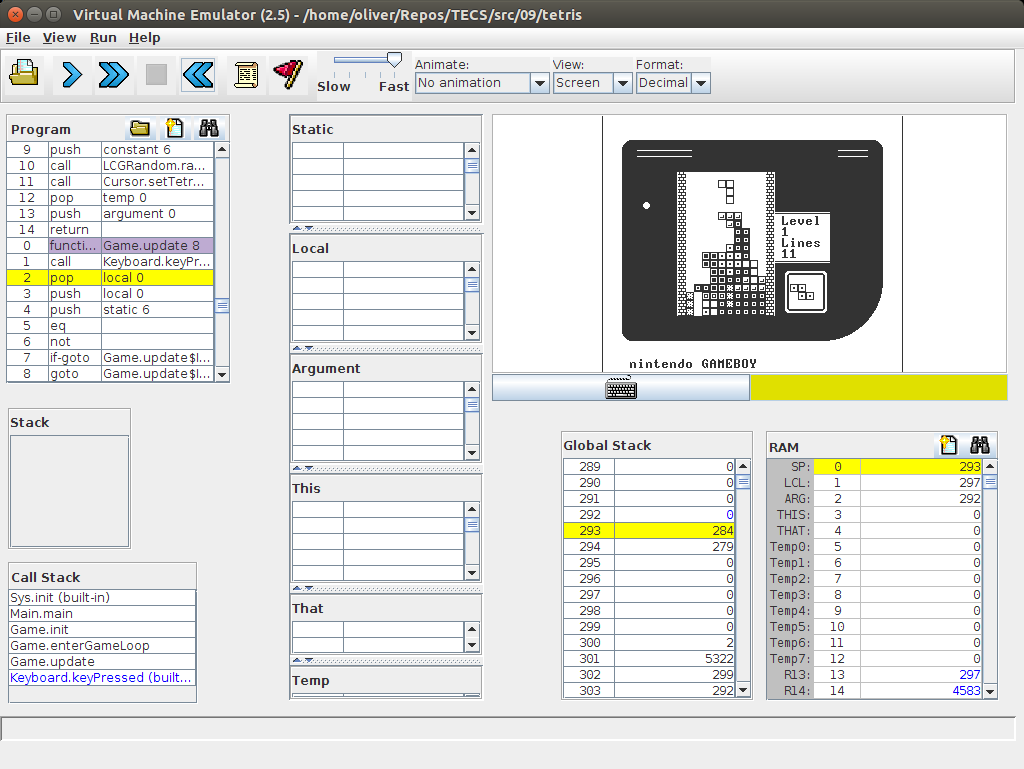Open the Run menu
This screenshot has height=769, width=1024.
[103, 38]
